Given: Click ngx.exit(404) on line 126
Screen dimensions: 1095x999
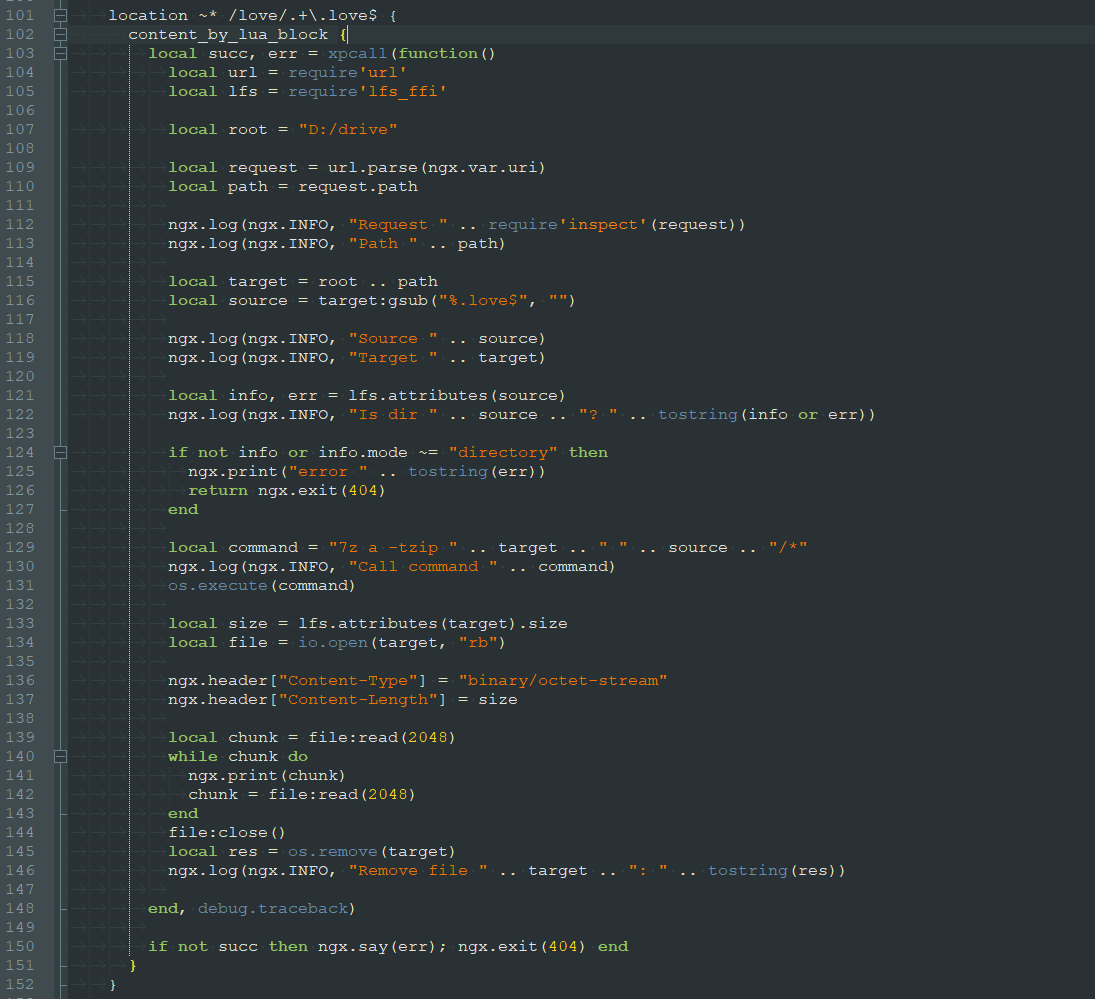Looking at the screenshot, I should tap(322, 491).
